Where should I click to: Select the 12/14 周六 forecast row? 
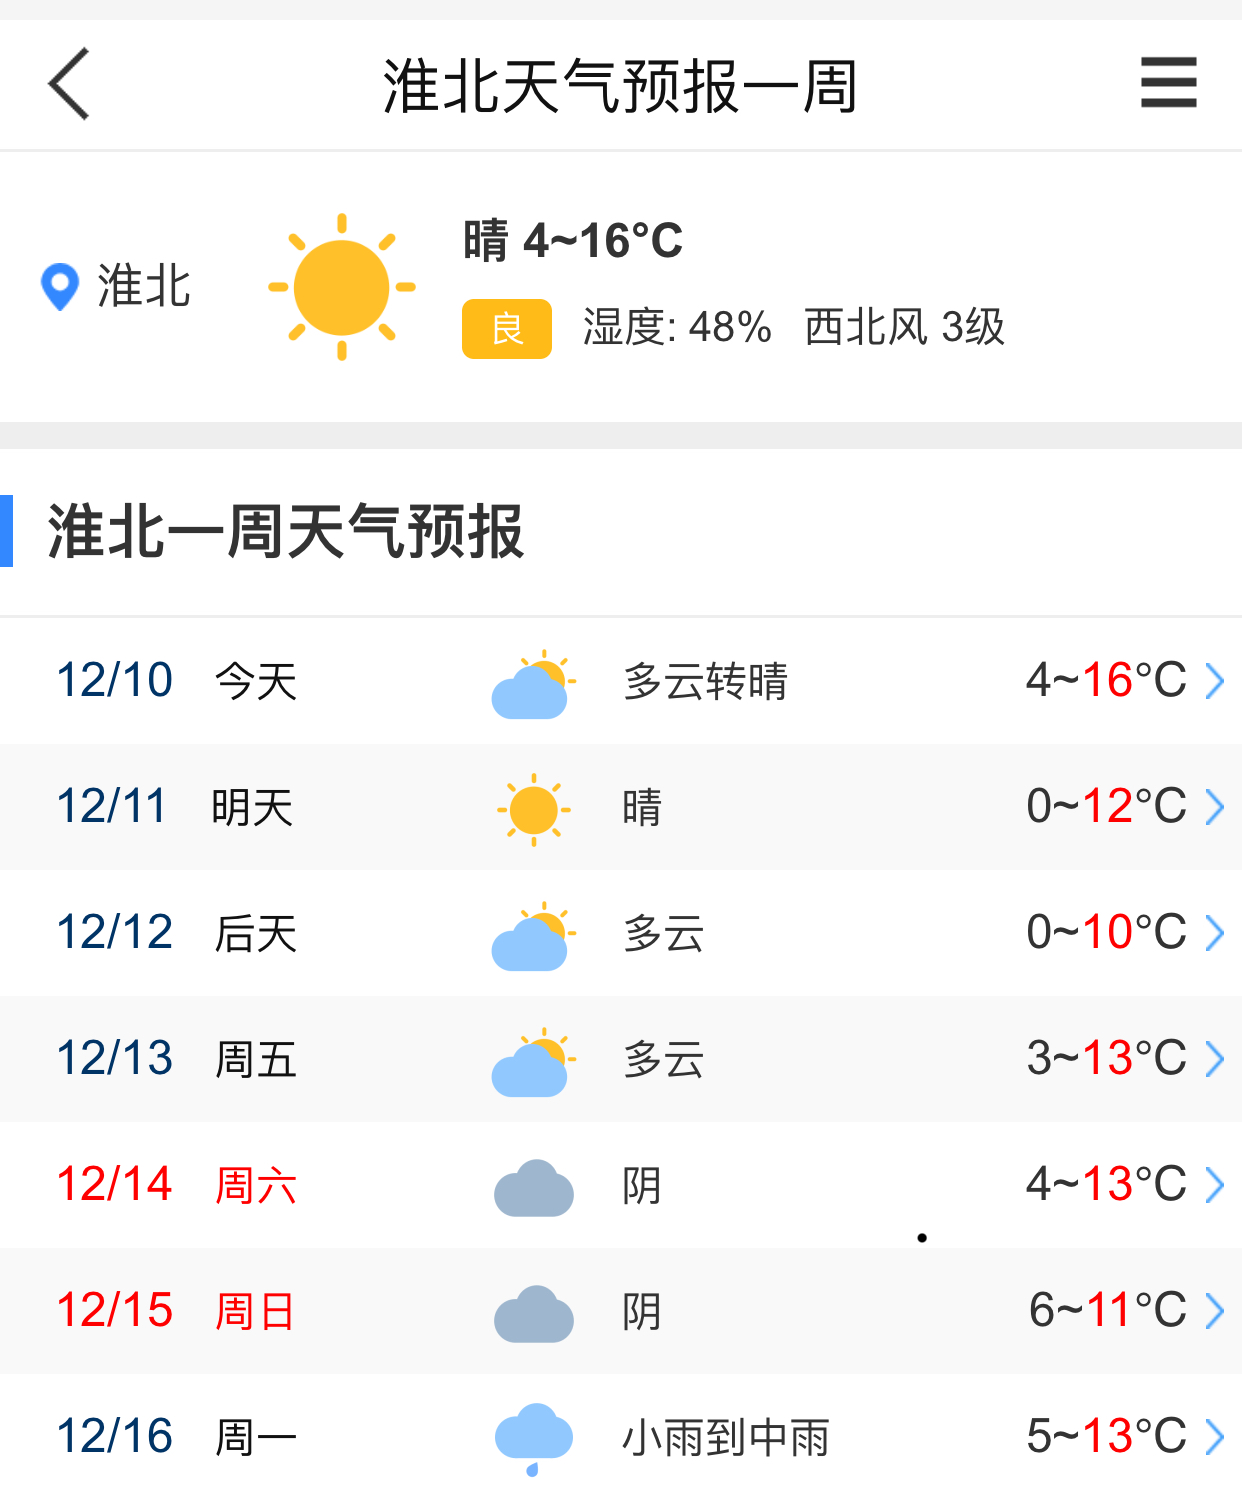tap(621, 1185)
